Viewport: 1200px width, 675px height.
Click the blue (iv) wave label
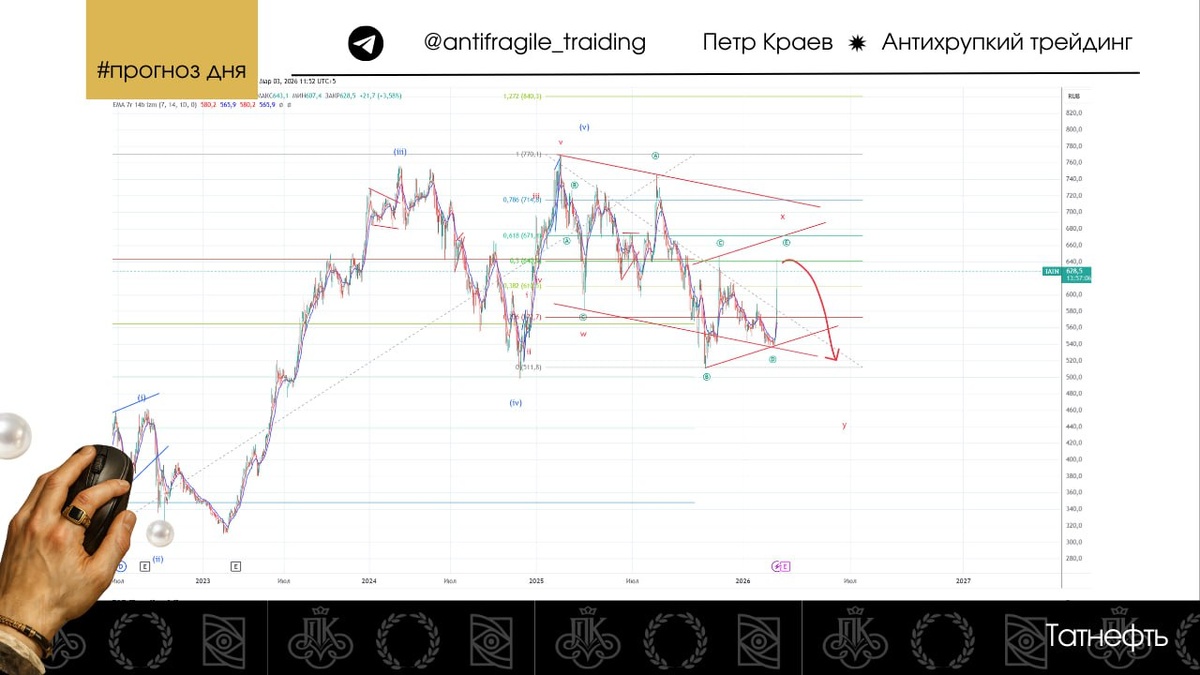coord(515,402)
